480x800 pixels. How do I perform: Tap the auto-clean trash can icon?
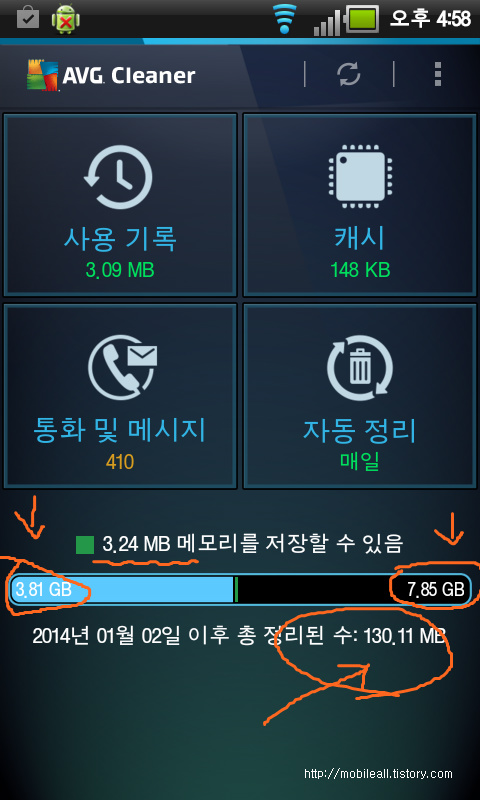(x=361, y=368)
